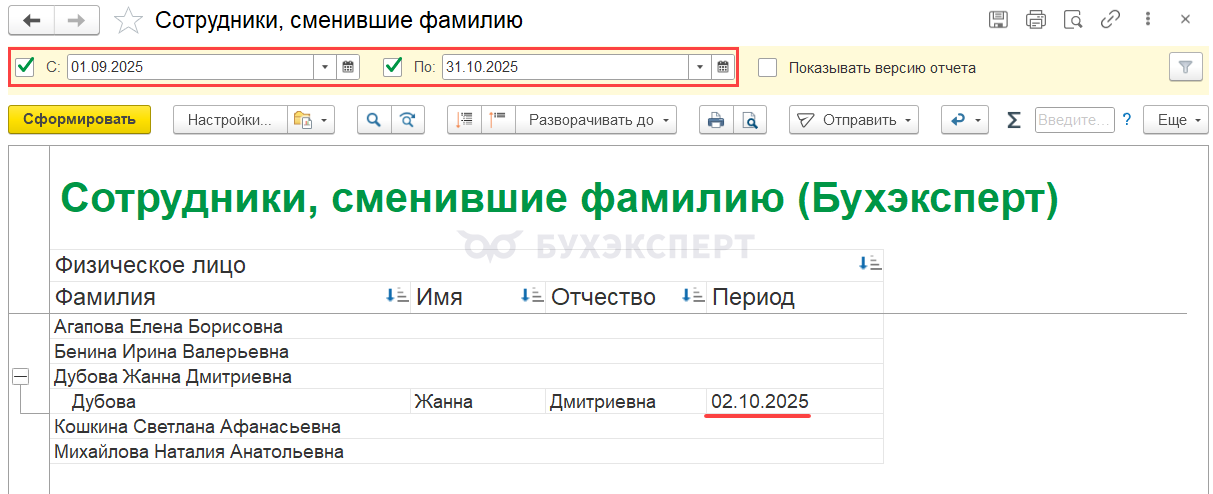Add report to favorites with star icon
The image size is (1213, 494).
pos(127,20)
